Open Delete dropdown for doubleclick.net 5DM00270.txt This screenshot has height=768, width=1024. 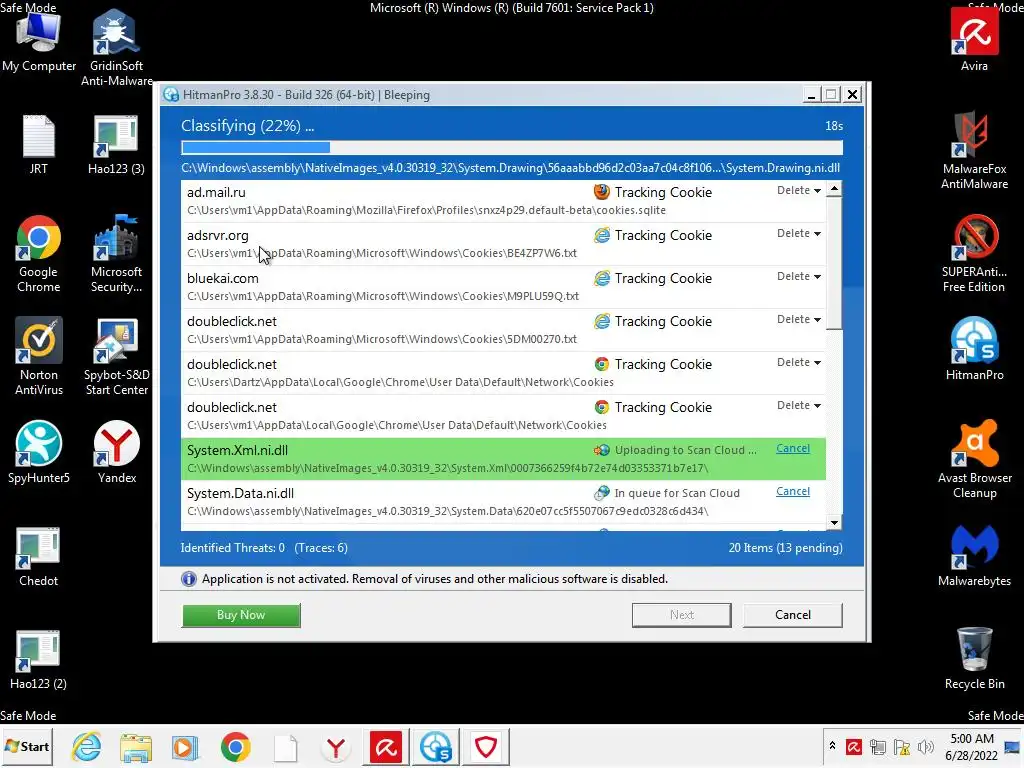(799, 319)
